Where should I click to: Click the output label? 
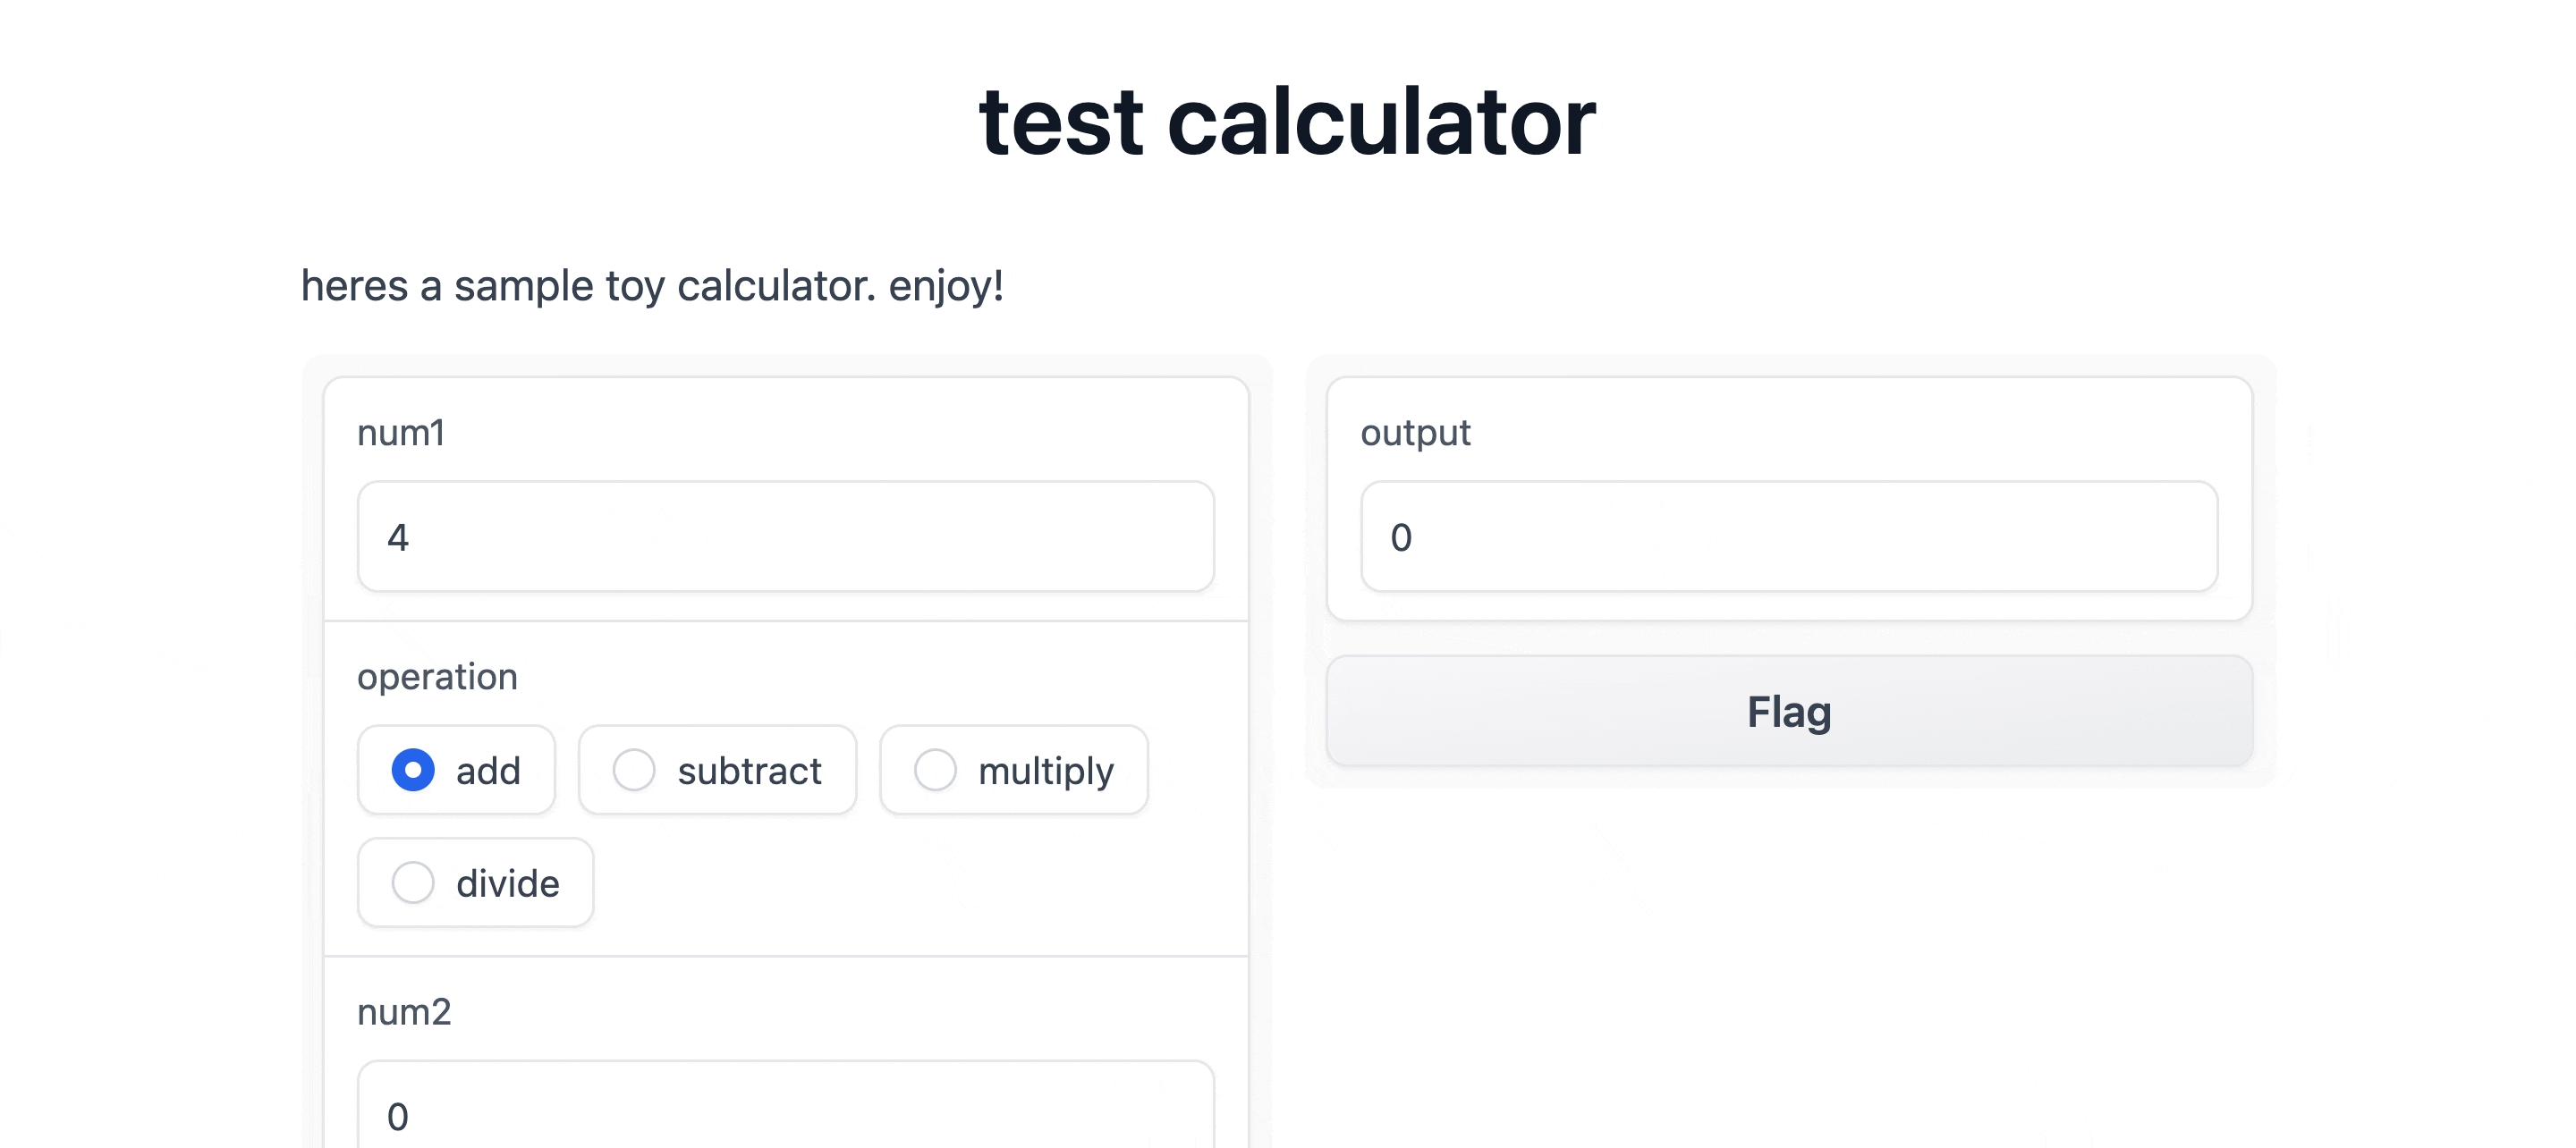tap(1414, 432)
